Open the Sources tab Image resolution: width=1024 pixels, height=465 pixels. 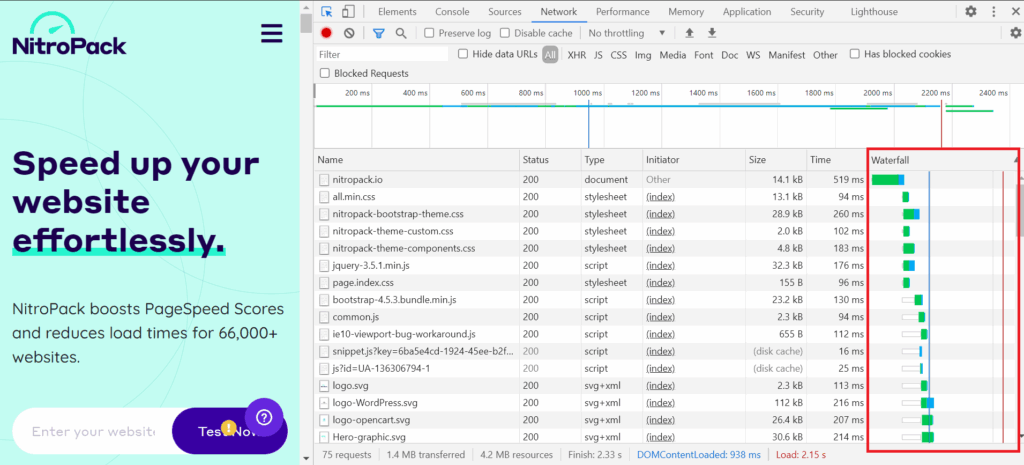coord(505,12)
